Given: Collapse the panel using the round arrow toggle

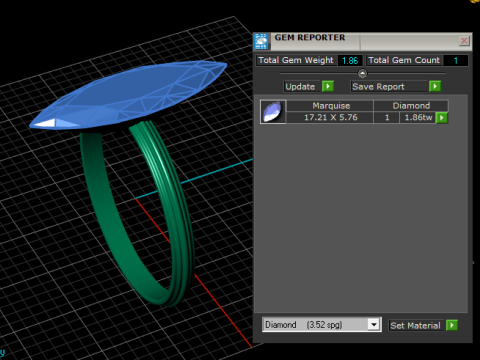Looking at the screenshot, I should (x=362, y=73).
